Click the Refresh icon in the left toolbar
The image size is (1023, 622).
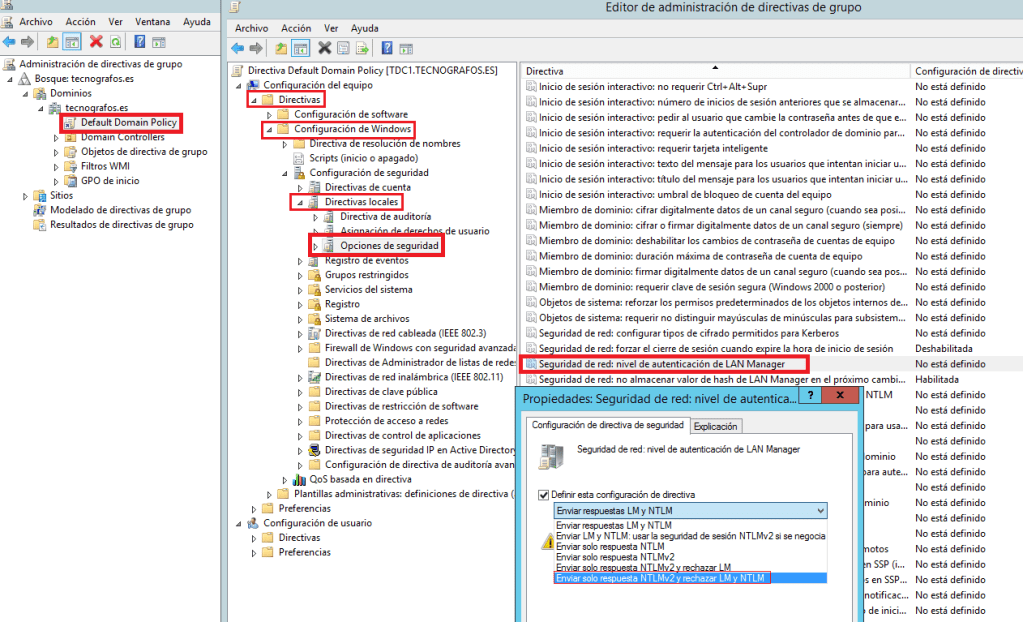(x=113, y=41)
